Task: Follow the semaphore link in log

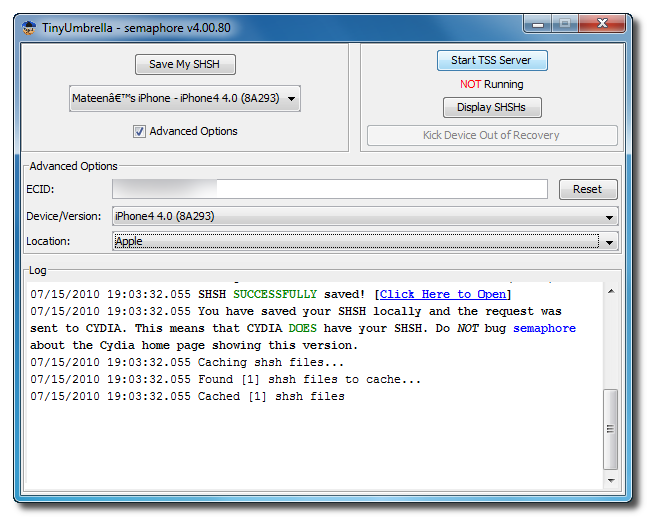Action: (x=544, y=328)
